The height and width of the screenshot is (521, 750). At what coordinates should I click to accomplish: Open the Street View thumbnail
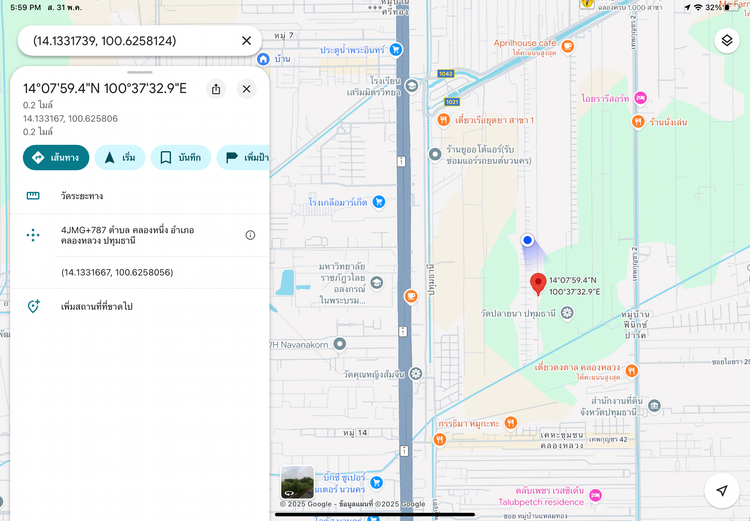(x=297, y=482)
